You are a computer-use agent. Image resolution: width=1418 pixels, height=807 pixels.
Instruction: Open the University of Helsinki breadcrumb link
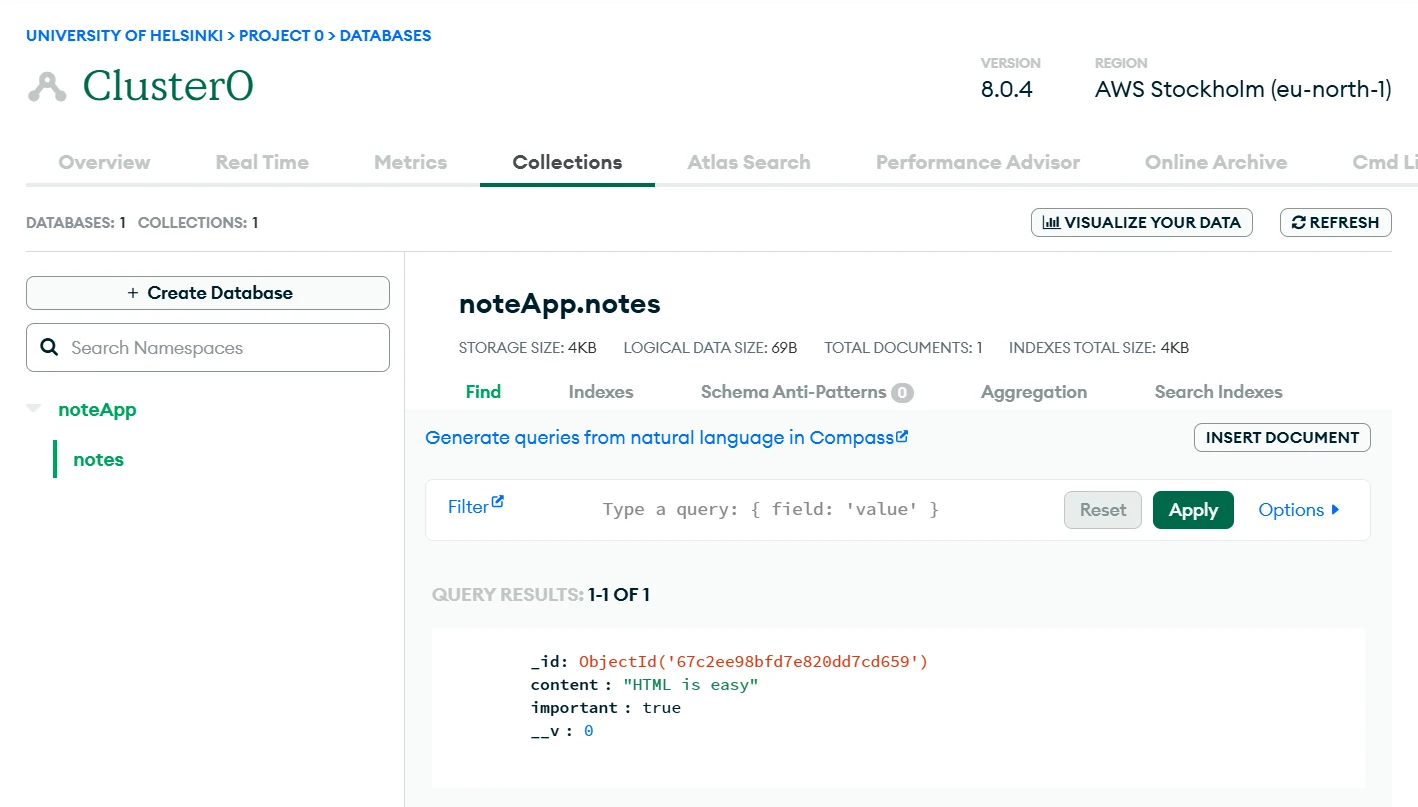pyautogui.click(x=124, y=35)
